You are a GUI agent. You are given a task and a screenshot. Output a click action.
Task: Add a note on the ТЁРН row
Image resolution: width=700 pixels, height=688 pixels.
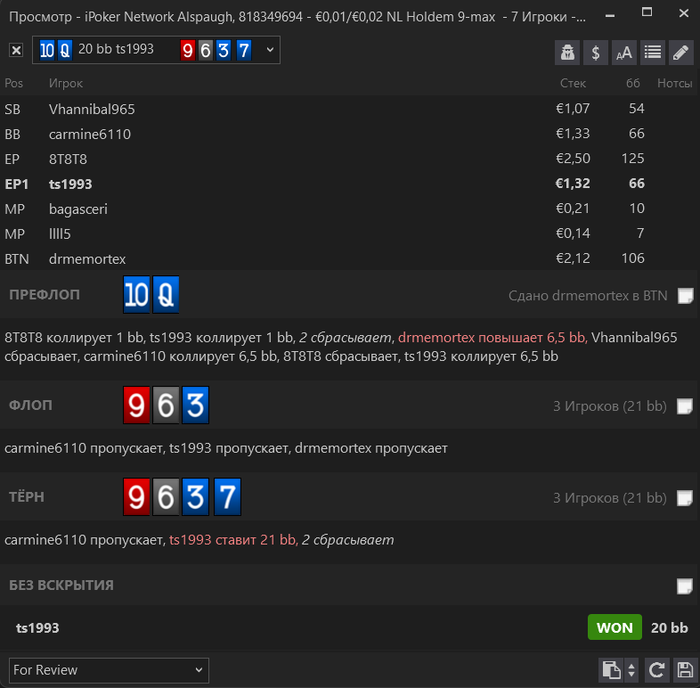tap(685, 498)
